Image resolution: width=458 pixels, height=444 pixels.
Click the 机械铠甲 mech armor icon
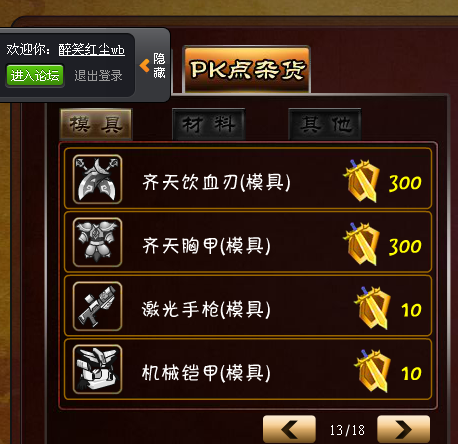[x=97, y=369]
